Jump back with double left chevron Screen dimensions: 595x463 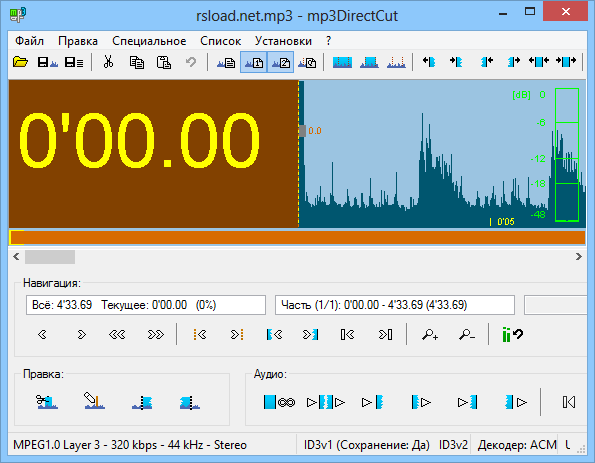117,334
